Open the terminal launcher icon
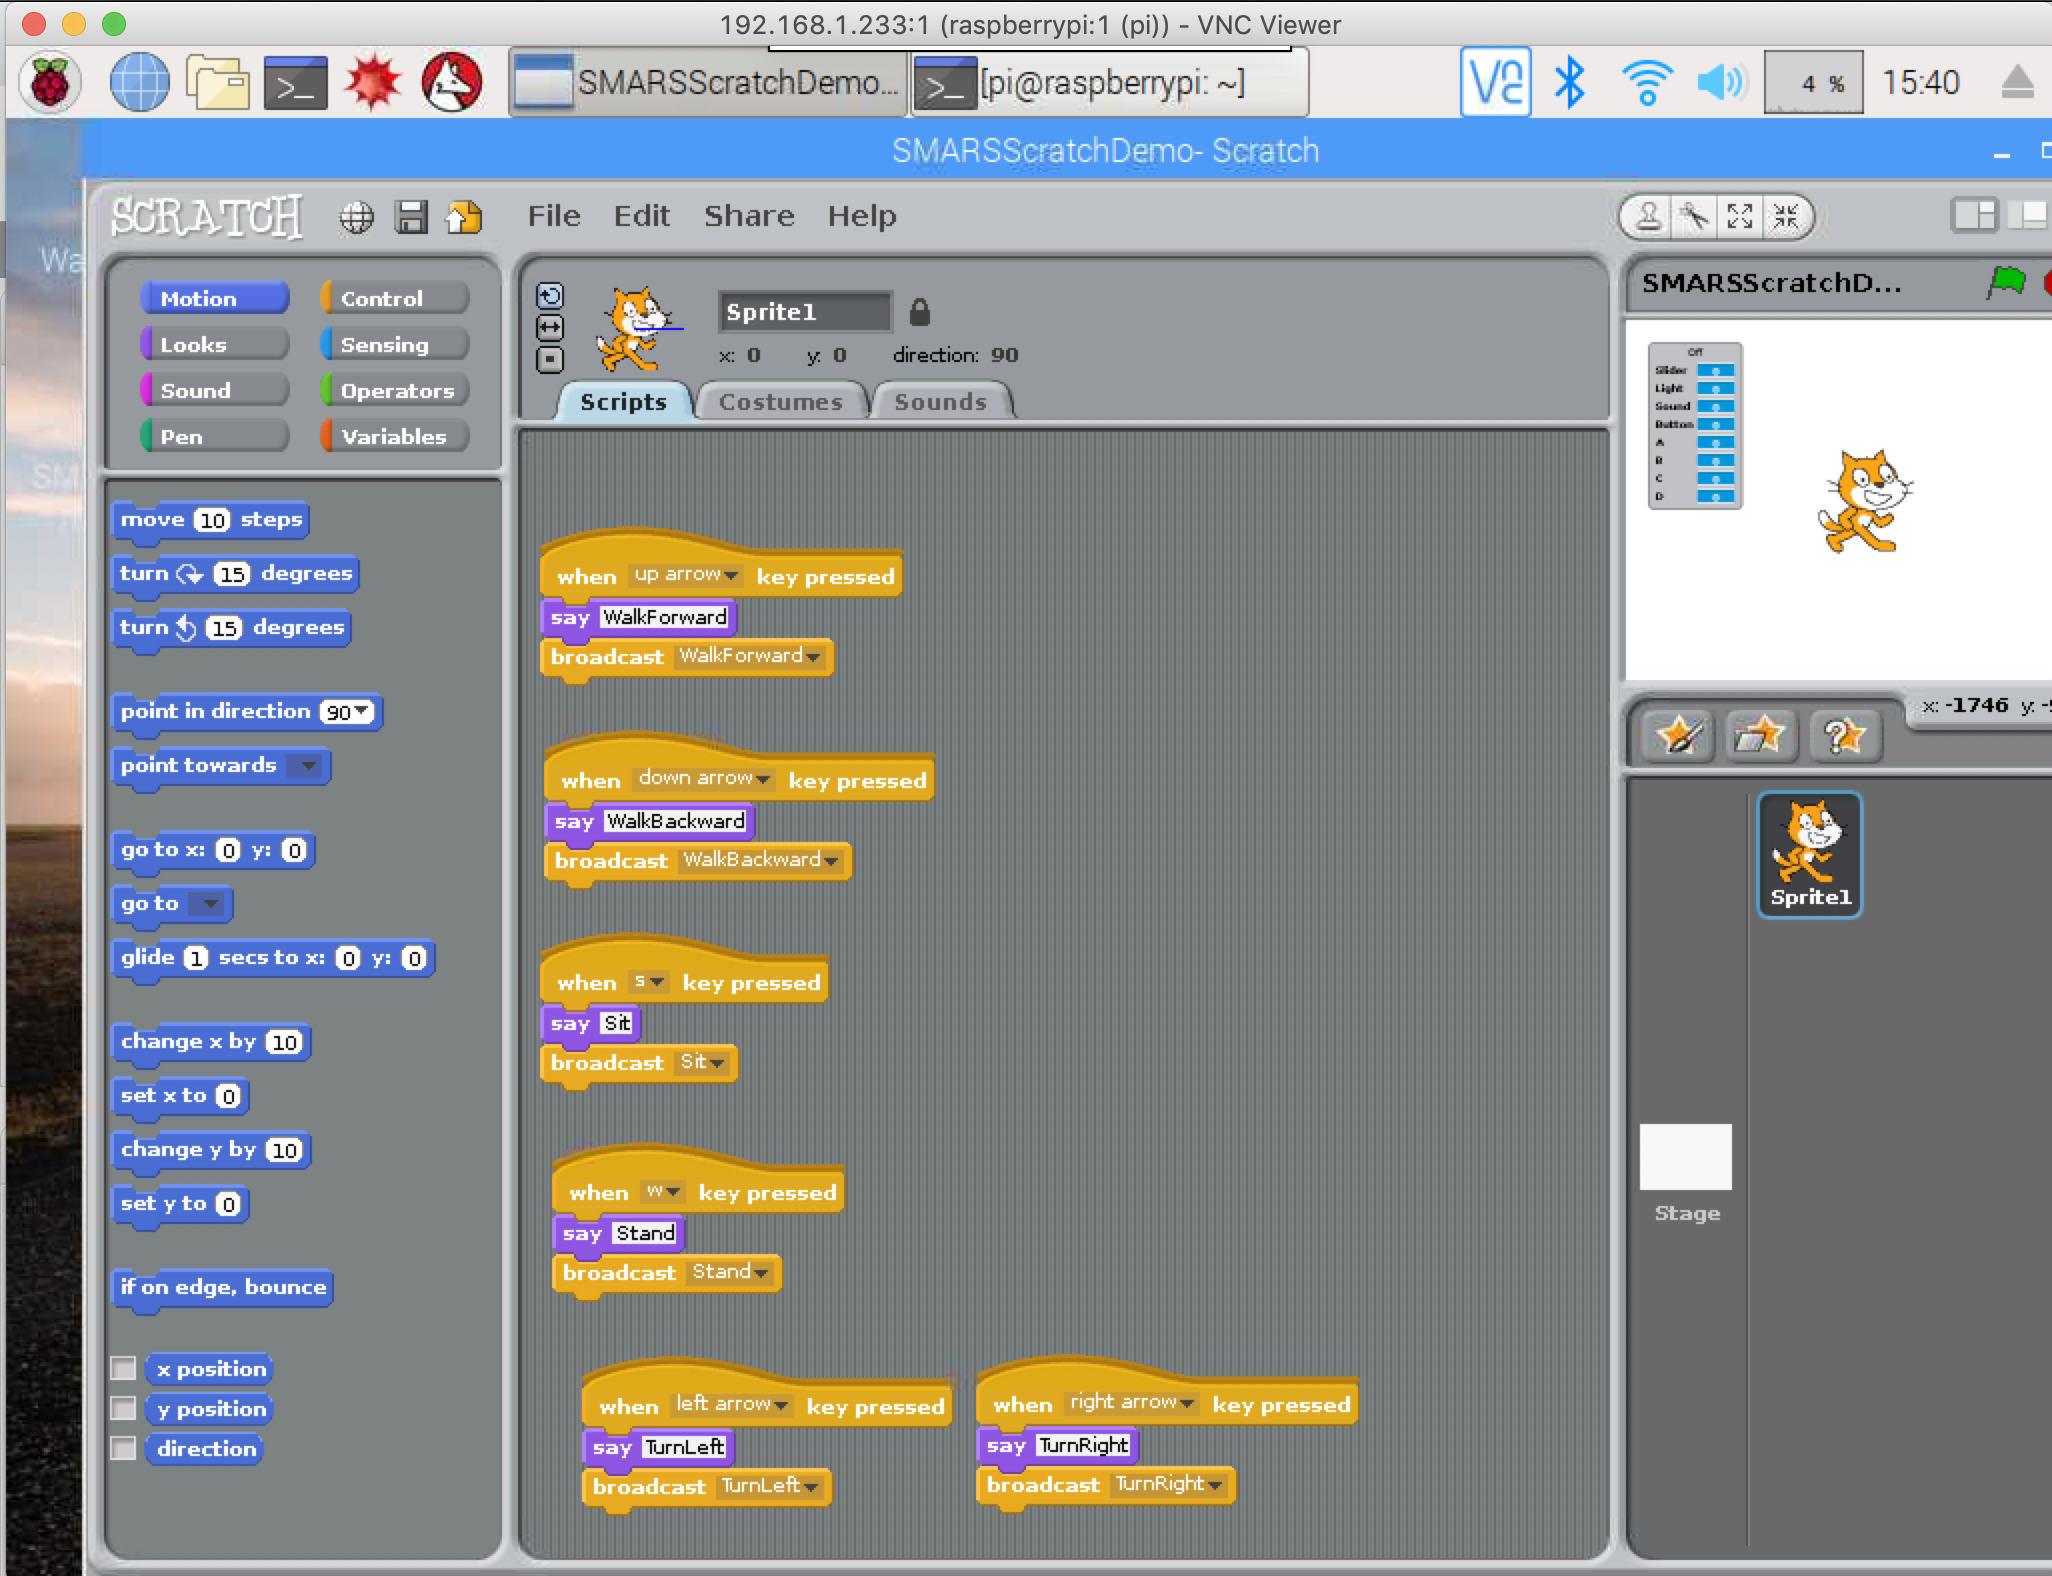This screenshot has width=2052, height=1576. (x=296, y=82)
